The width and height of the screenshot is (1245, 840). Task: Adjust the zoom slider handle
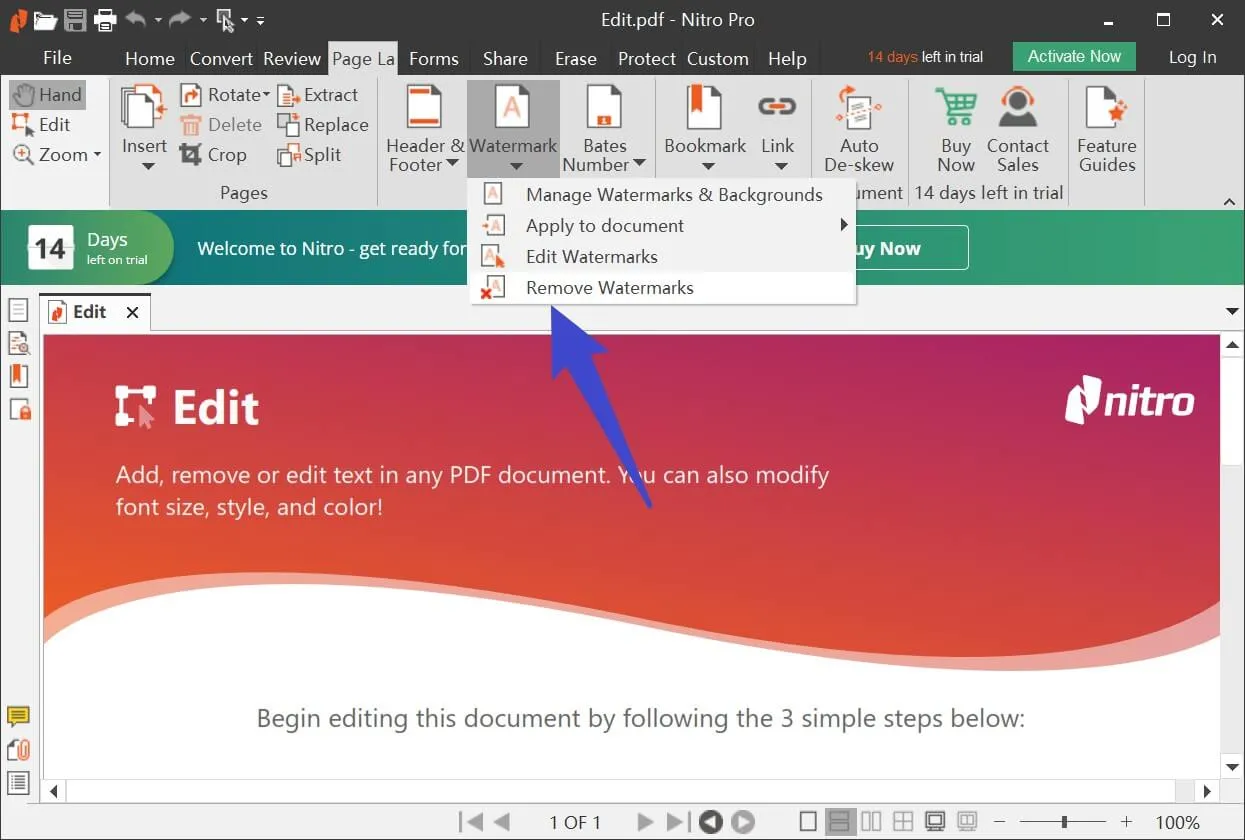[x=1064, y=822]
